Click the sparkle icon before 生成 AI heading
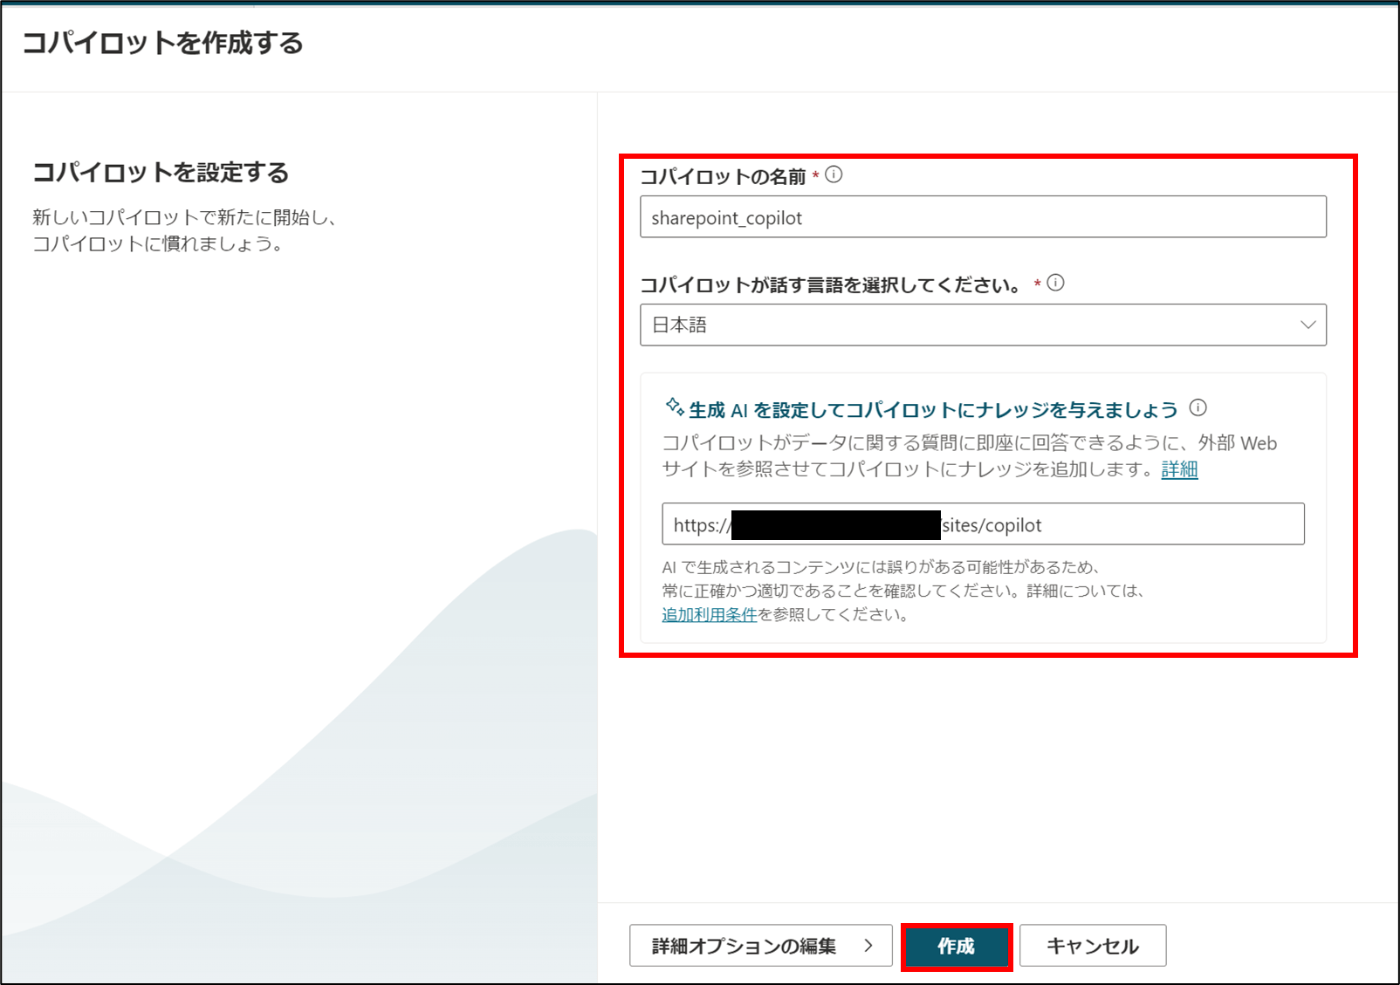Image resolution: width=1400 pixels, height=985 pixels. coord(674,407)
